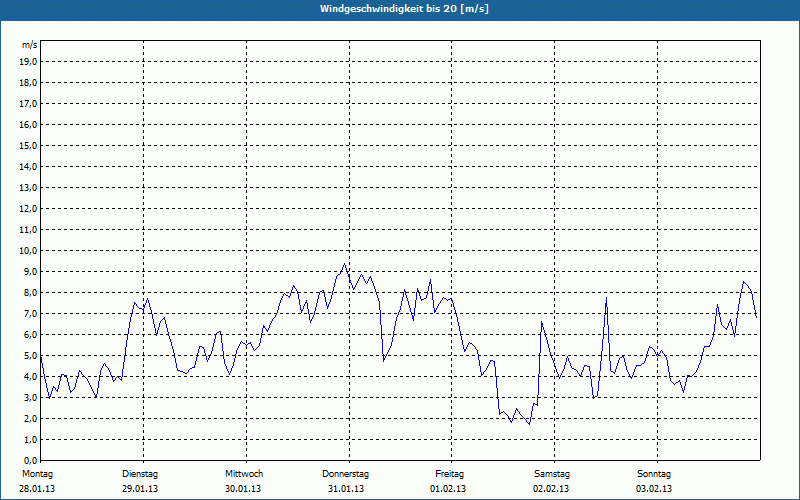The height and width of the screenshot is (500, 800).
Task: Click the 'Freitag' day label
Action: 449,474
